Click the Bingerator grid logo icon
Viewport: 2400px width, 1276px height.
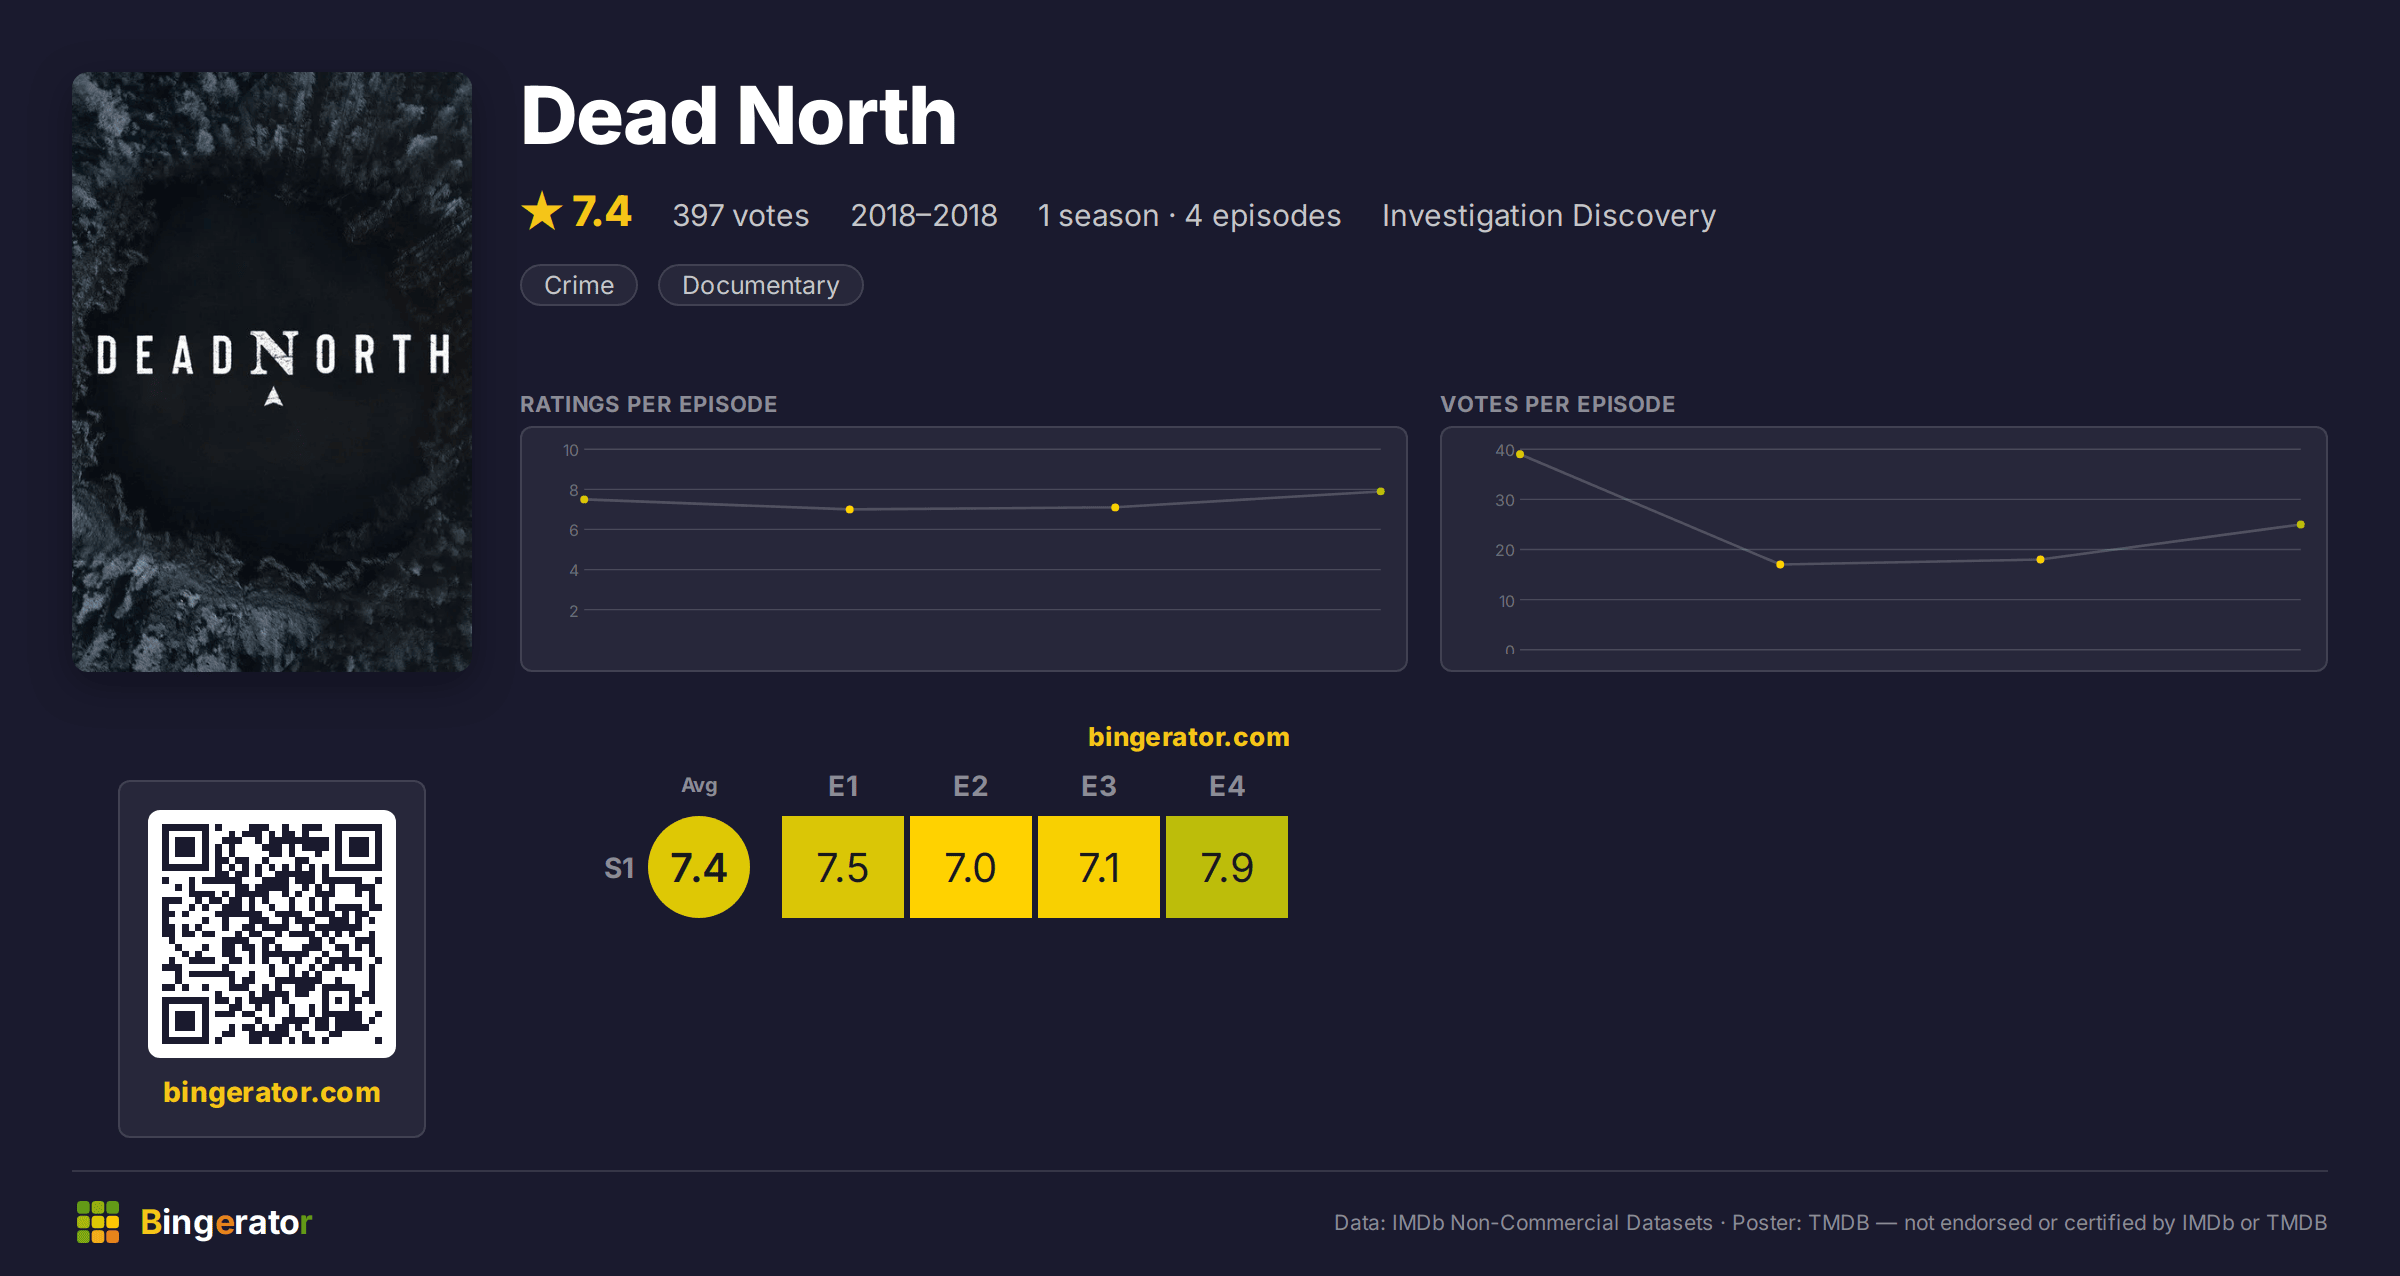tap(98, 1222)
